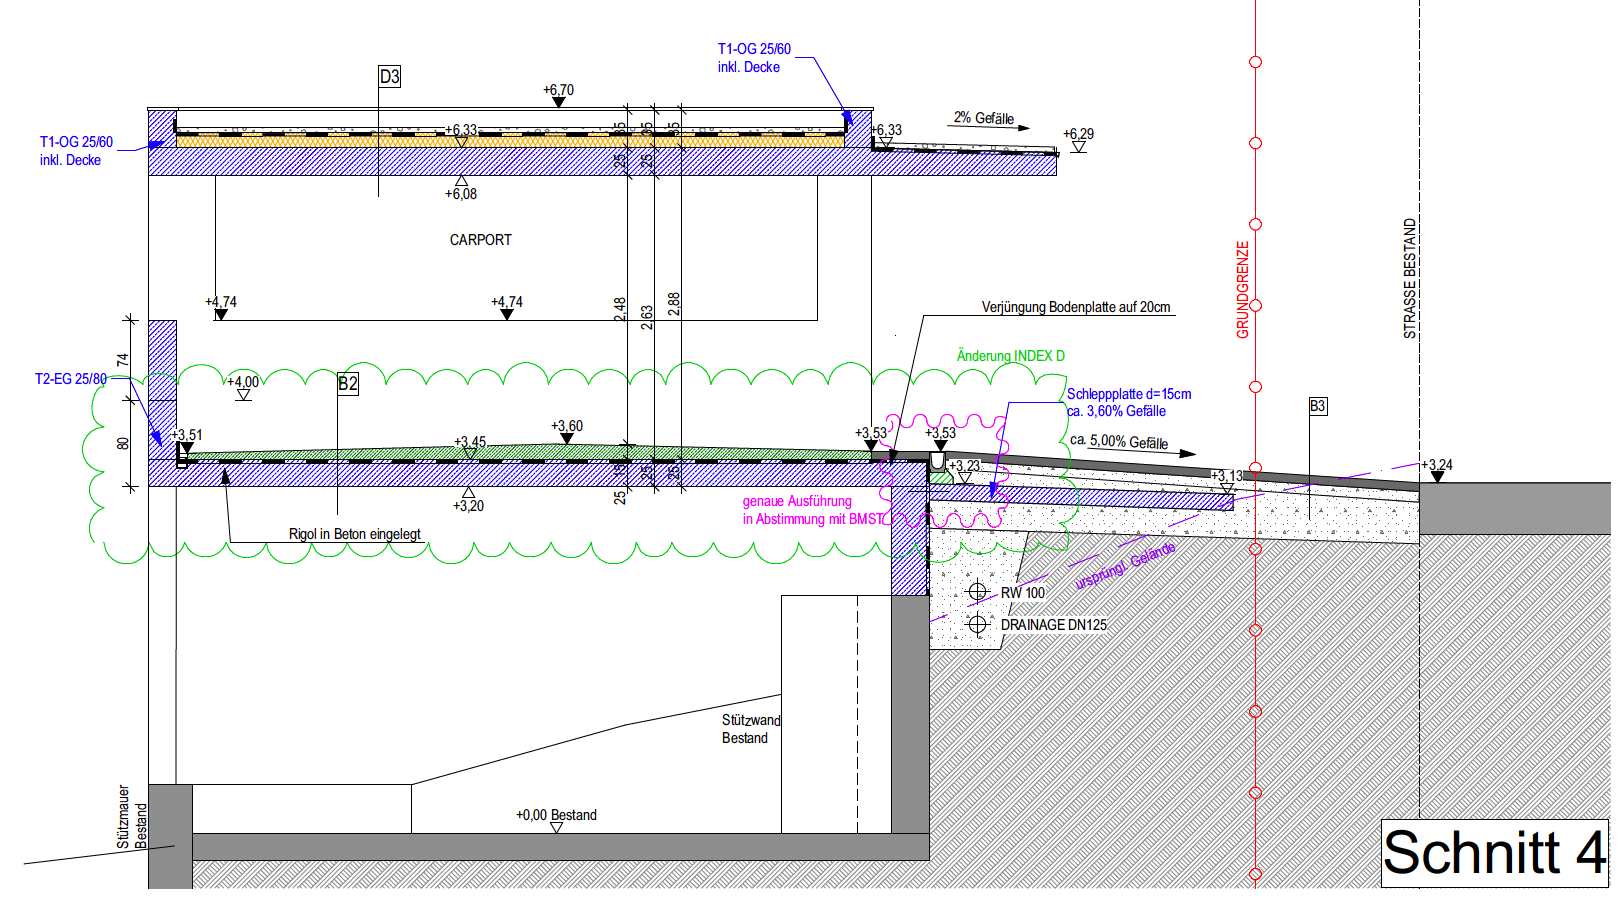This screenshot has height=907, width=1621.
Task: Select the D3 boxed reference tag
Action: (x=390, y=77)
